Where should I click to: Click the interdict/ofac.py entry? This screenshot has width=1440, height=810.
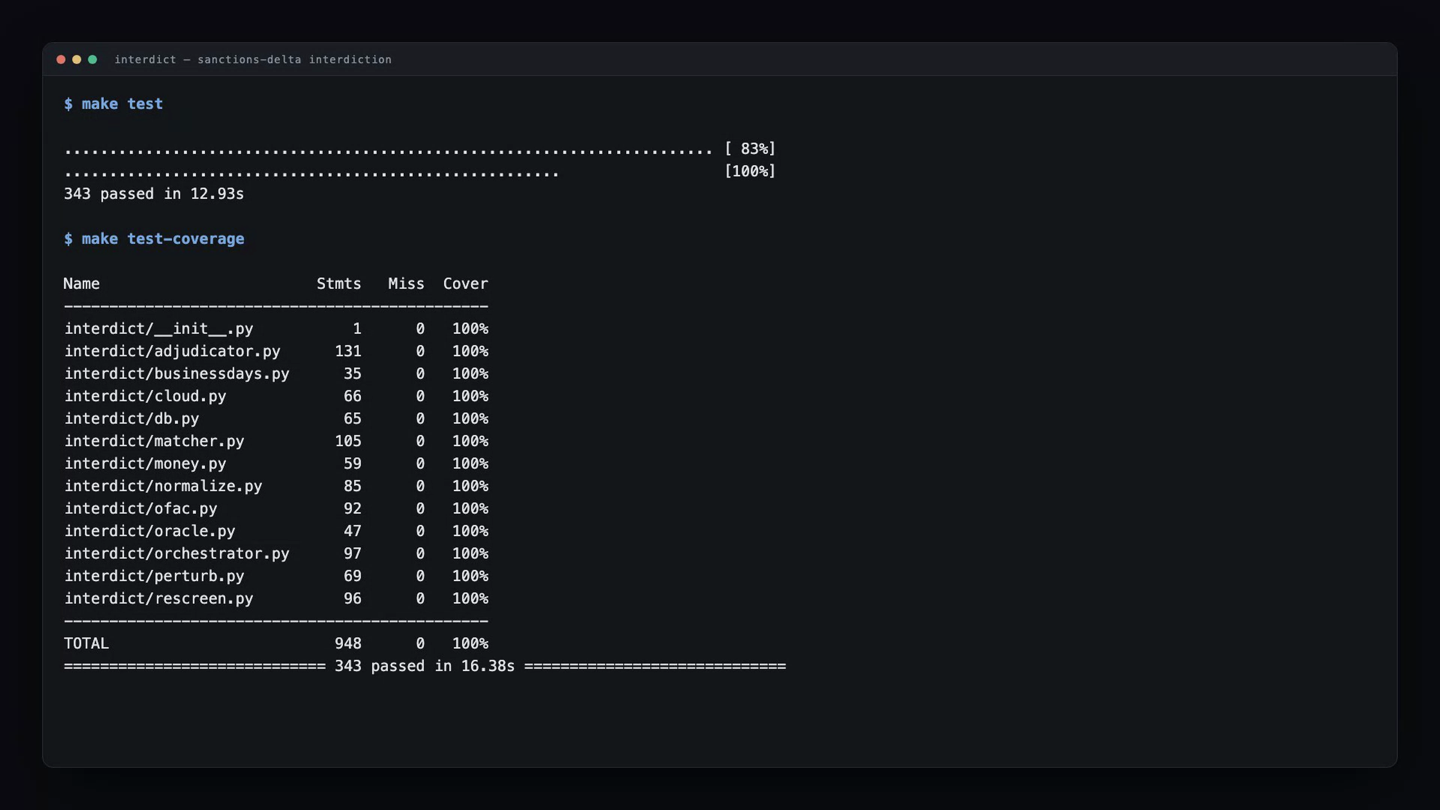141,509
